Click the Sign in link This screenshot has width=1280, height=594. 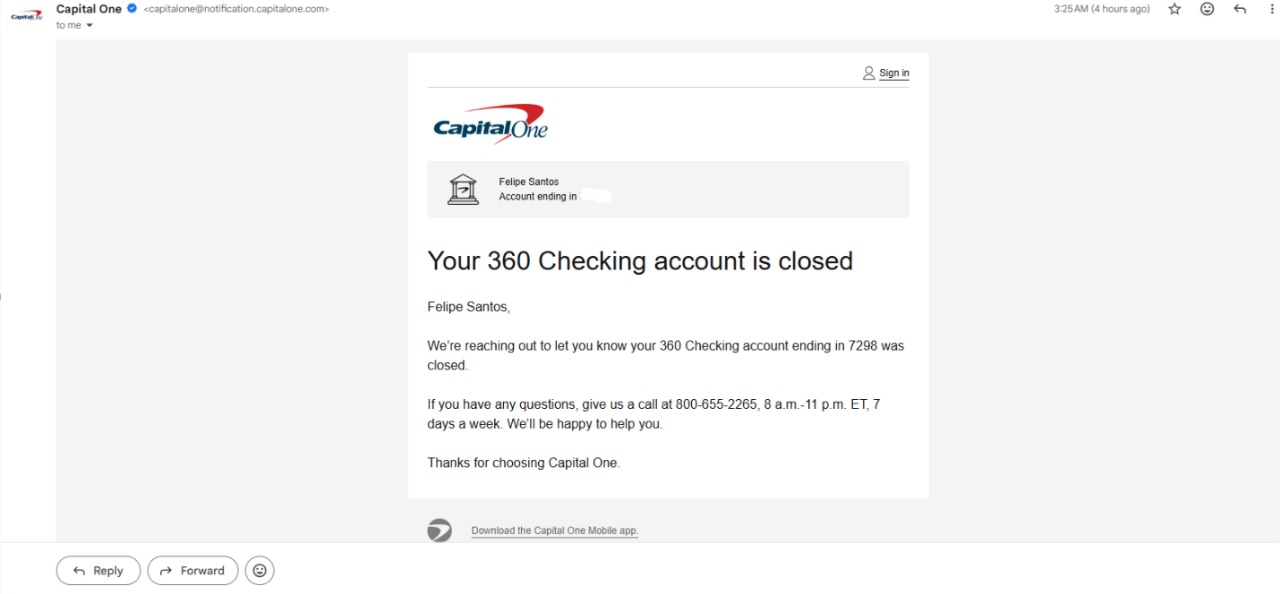[x=894, y=73]
